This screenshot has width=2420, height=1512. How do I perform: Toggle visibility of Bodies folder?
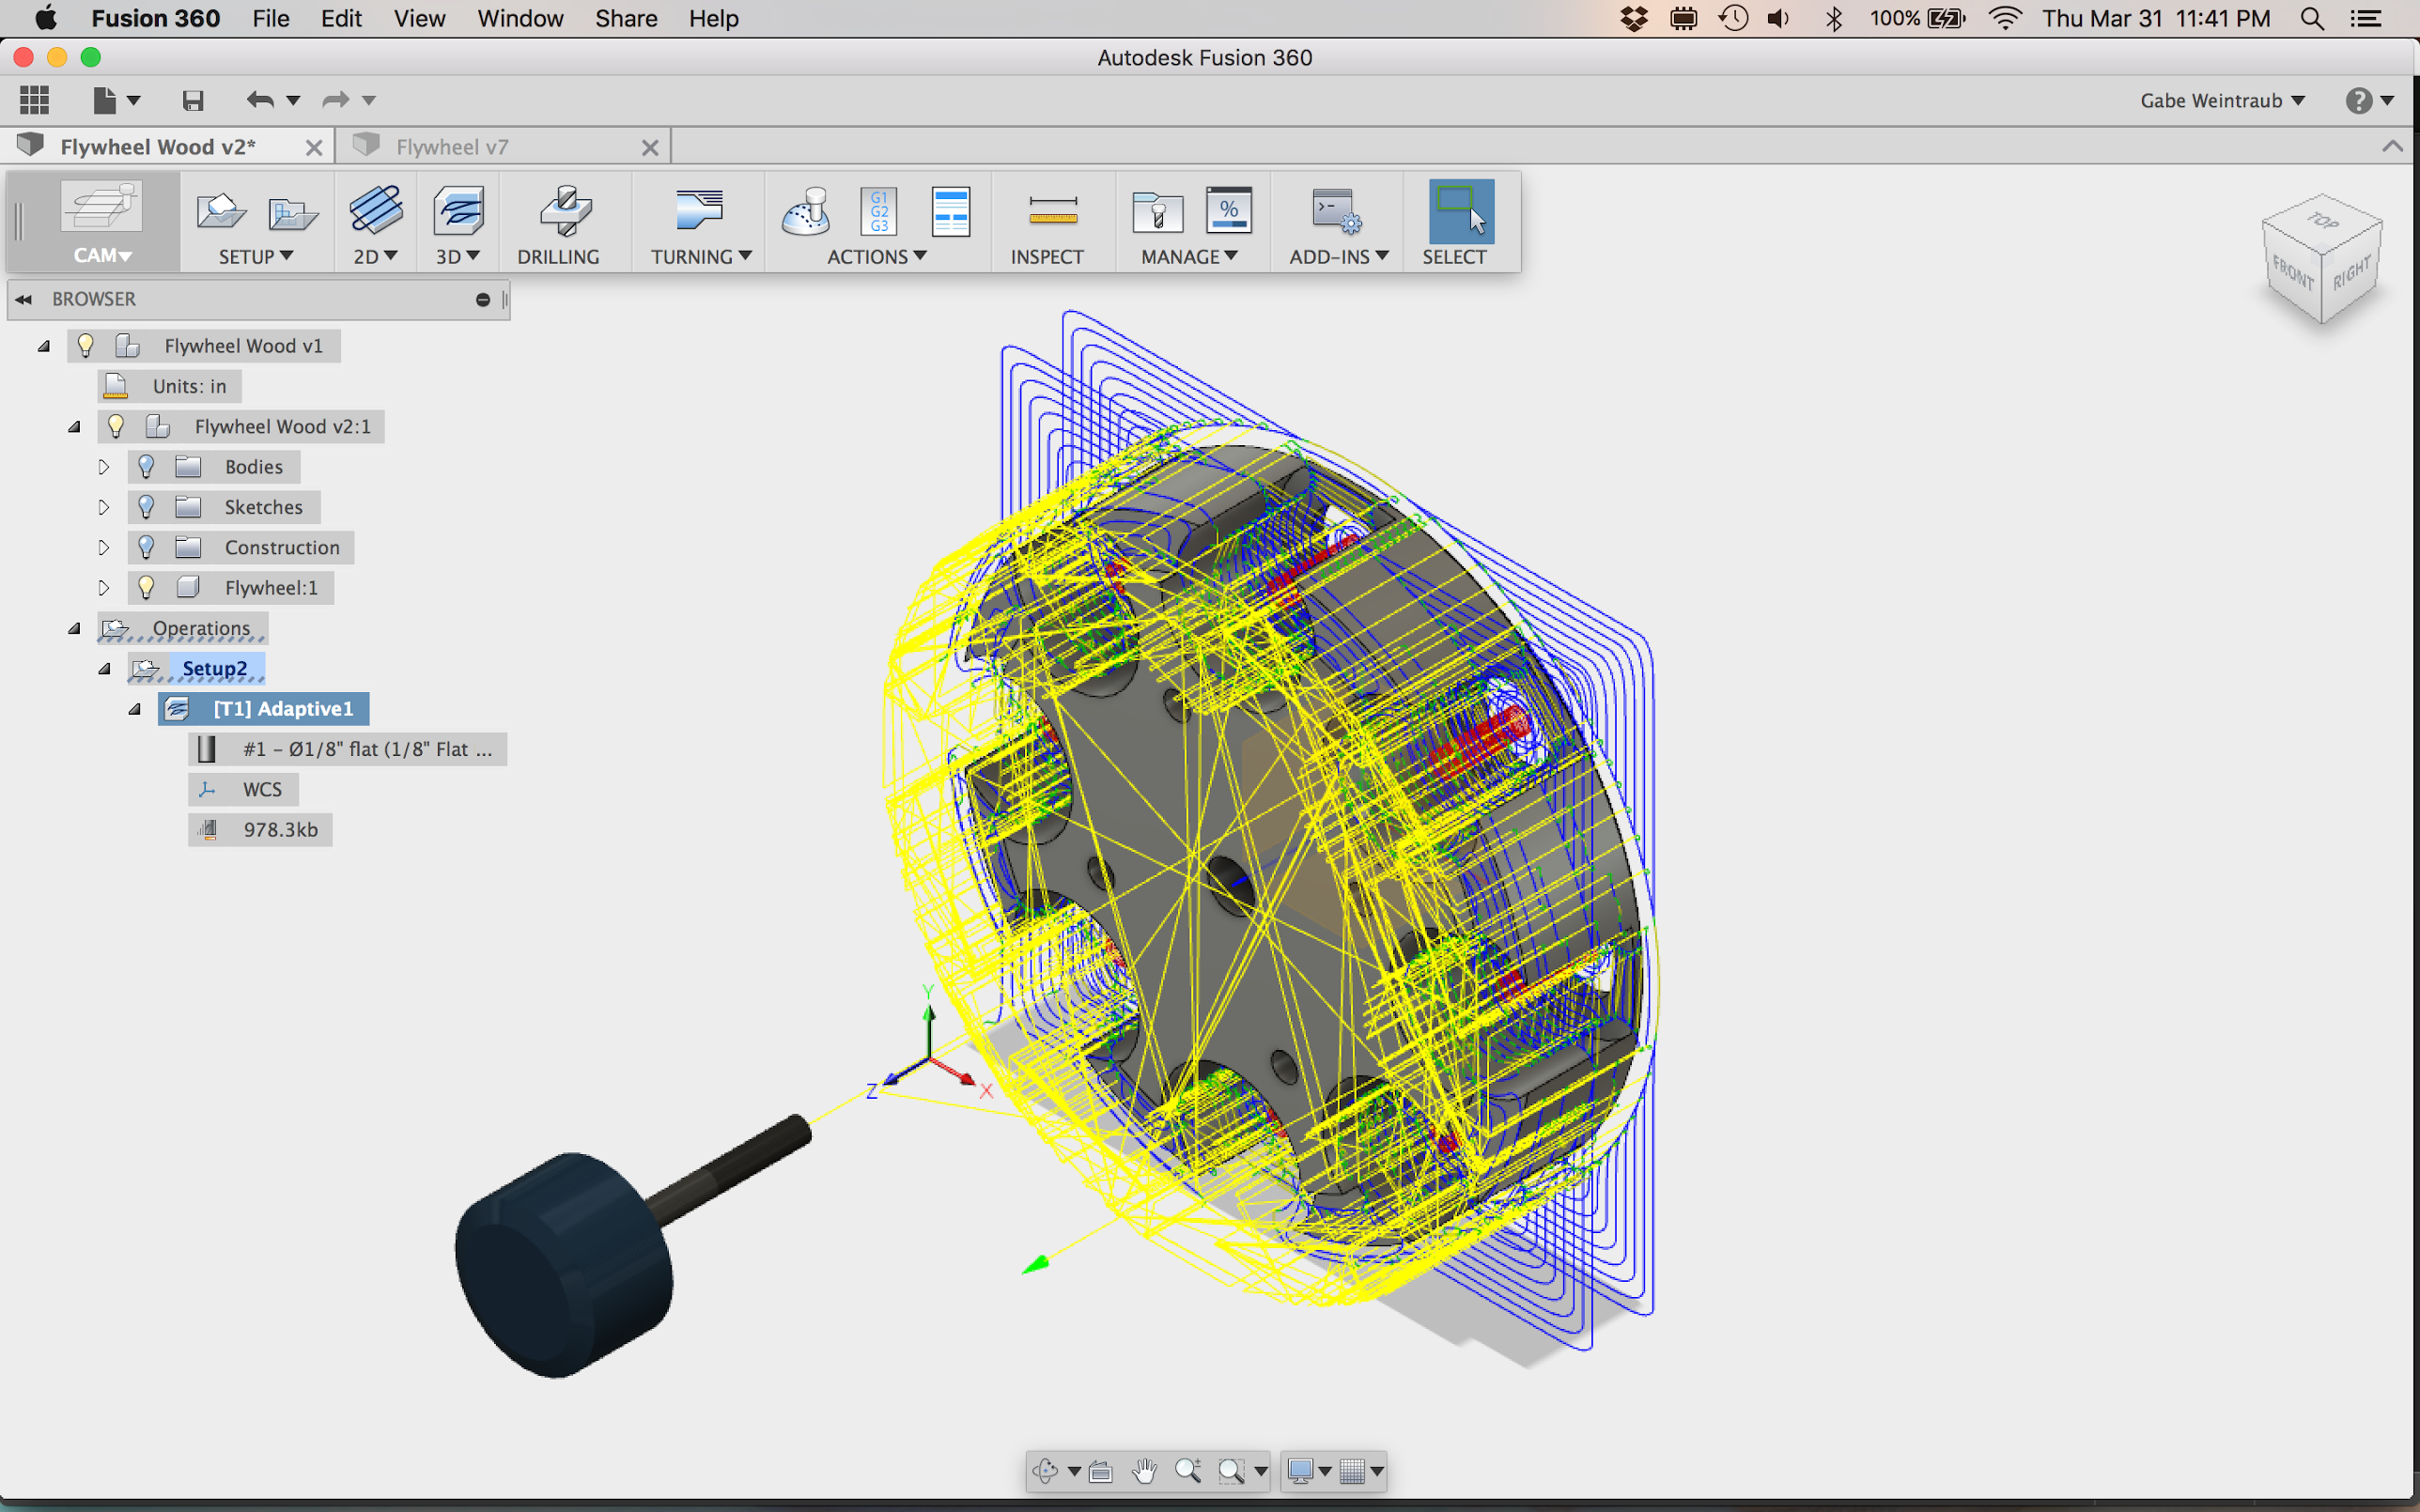[x=146, y=467]
